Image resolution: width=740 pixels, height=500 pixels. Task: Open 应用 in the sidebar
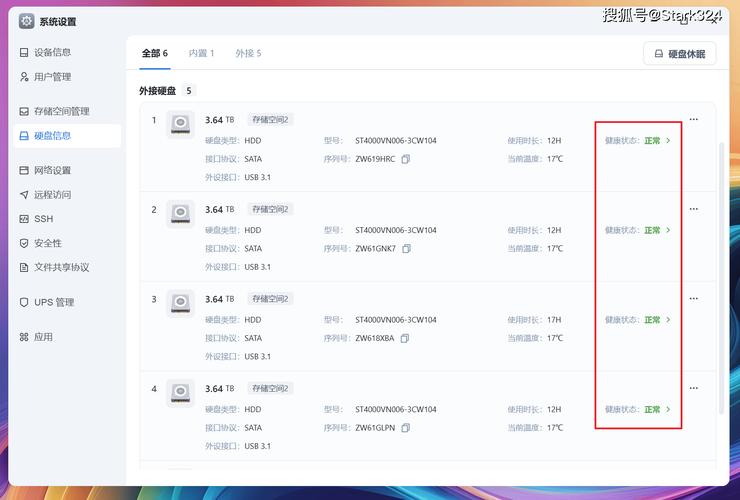click(x=36, y=337)
